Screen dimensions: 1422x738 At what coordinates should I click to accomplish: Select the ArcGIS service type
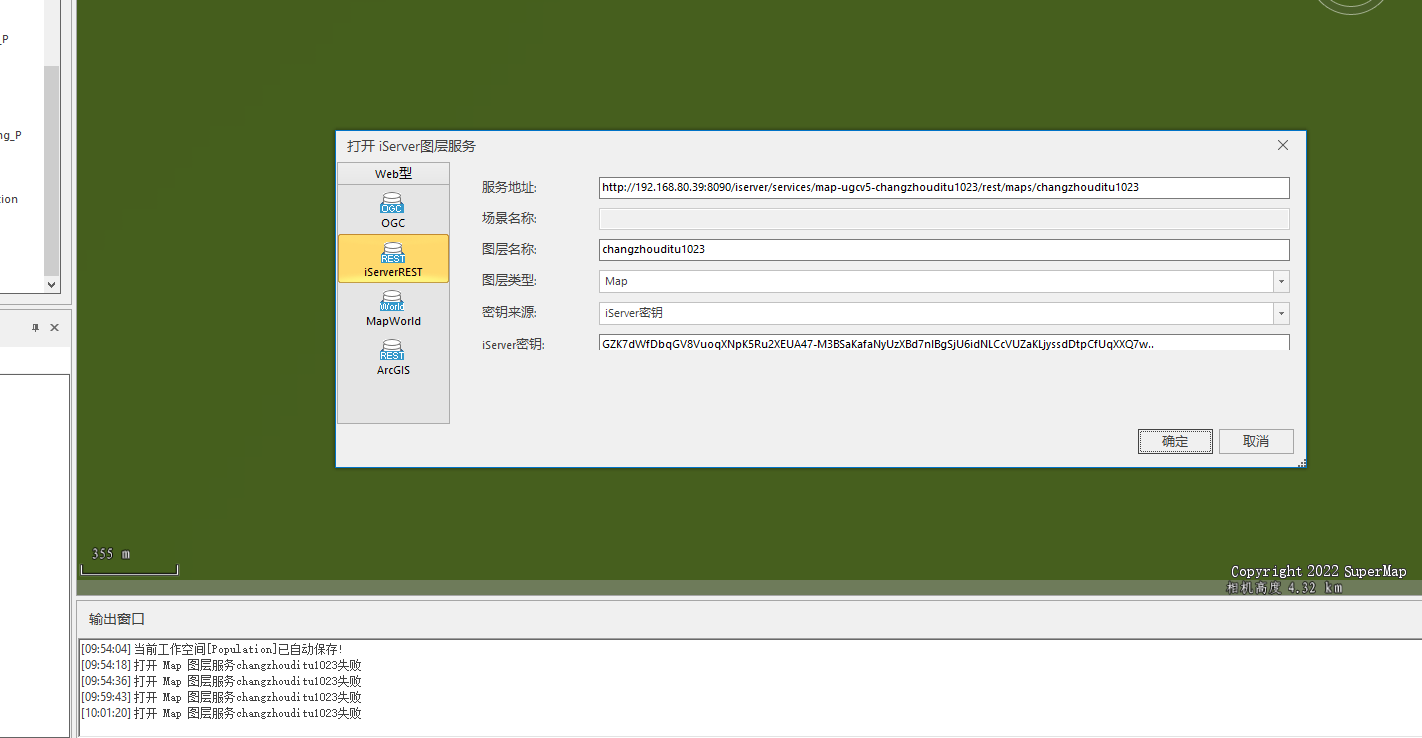pos(393,357)
